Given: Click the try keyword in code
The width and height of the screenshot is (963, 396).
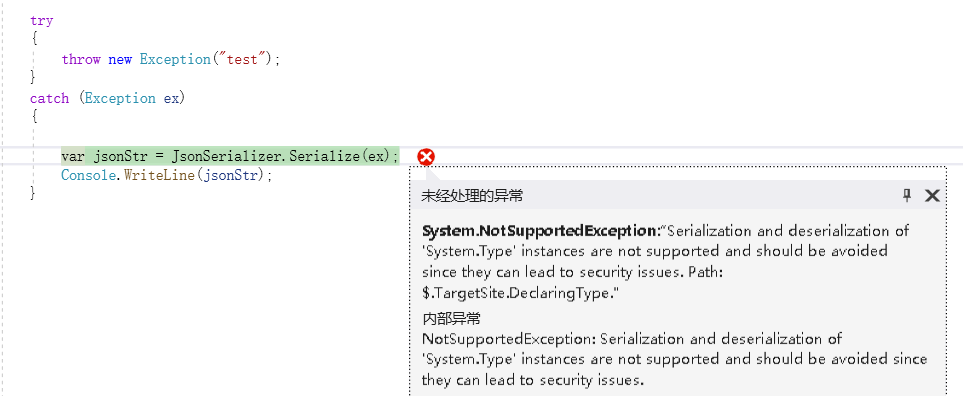Looking at the screenshot, I should coord(42,21).
